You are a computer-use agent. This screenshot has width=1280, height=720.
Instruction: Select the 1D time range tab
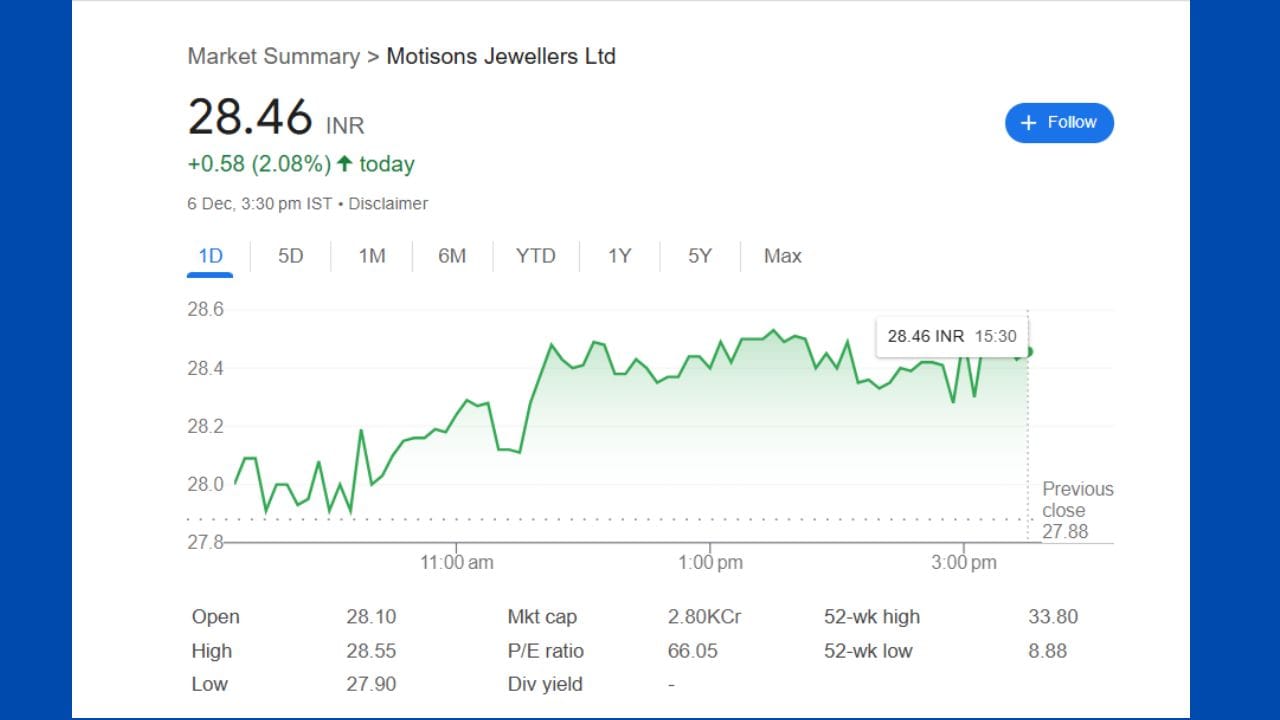(210, 256)
